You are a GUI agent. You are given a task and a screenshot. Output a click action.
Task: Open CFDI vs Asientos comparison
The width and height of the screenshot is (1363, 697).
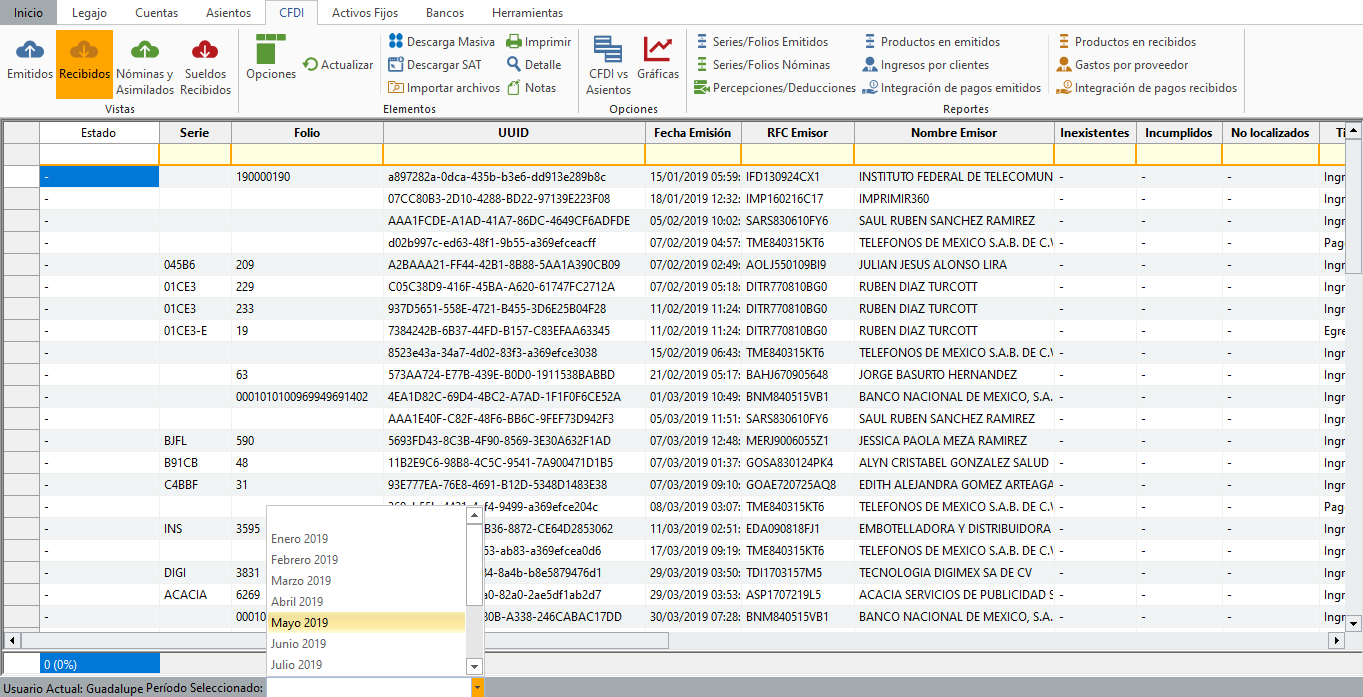(608, 64)
